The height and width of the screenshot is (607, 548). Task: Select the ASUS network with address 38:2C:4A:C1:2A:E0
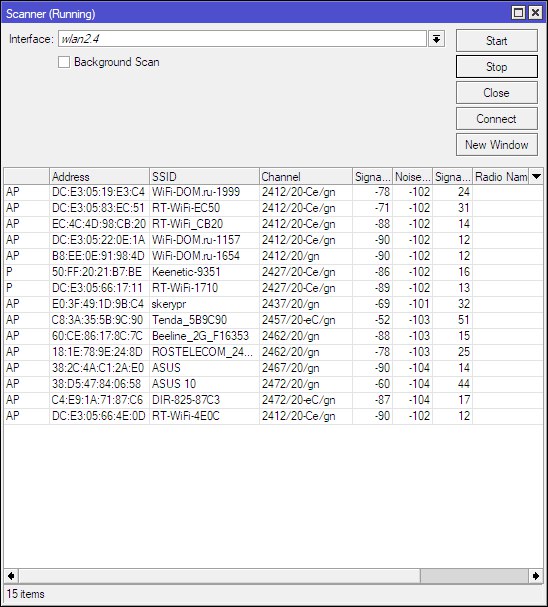tap(274, 368)
